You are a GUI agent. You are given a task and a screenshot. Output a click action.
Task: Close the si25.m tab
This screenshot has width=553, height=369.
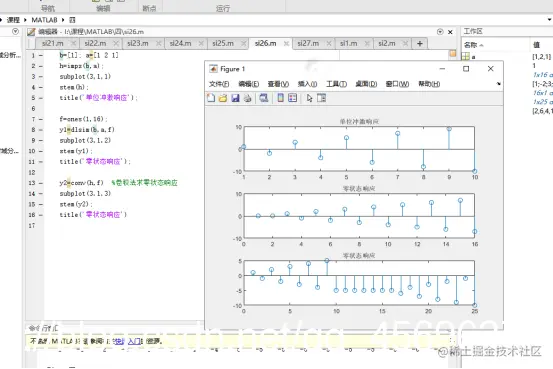(243, 43)
